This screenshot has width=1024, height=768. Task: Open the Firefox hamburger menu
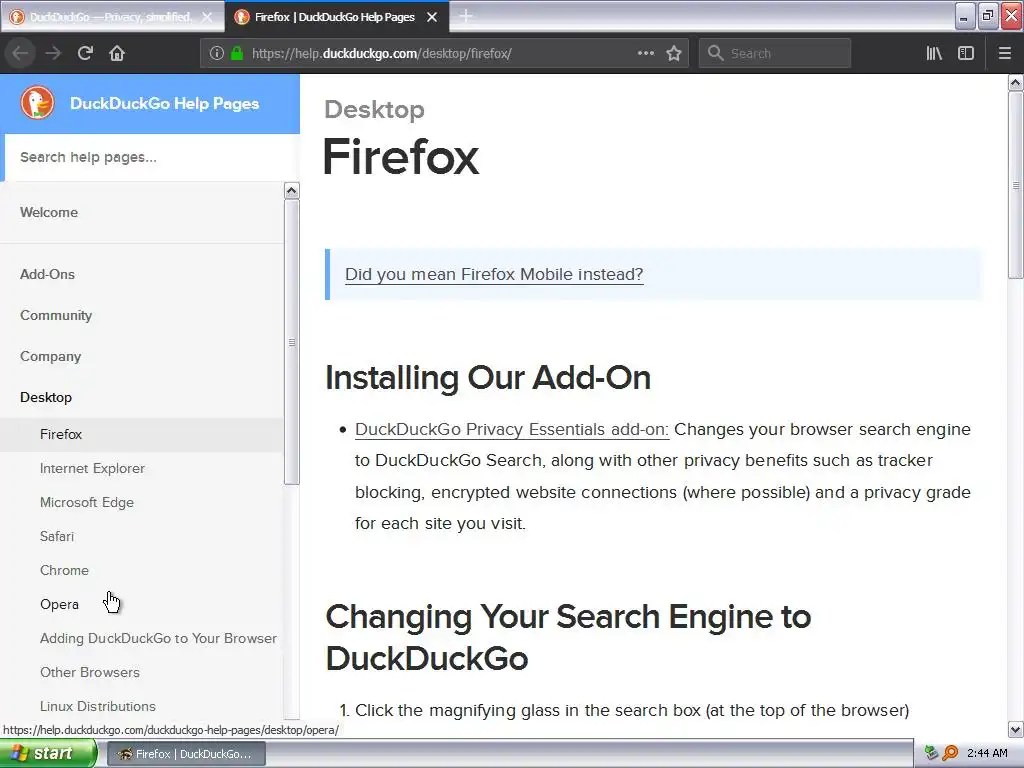point(1005,53)
